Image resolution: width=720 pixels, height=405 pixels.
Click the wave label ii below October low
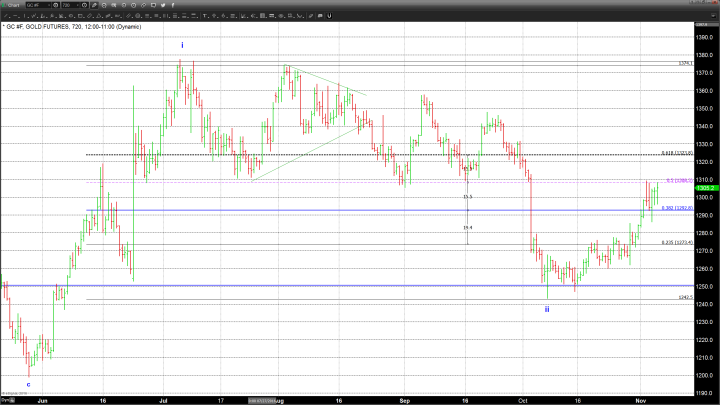(x=547, y=309)
